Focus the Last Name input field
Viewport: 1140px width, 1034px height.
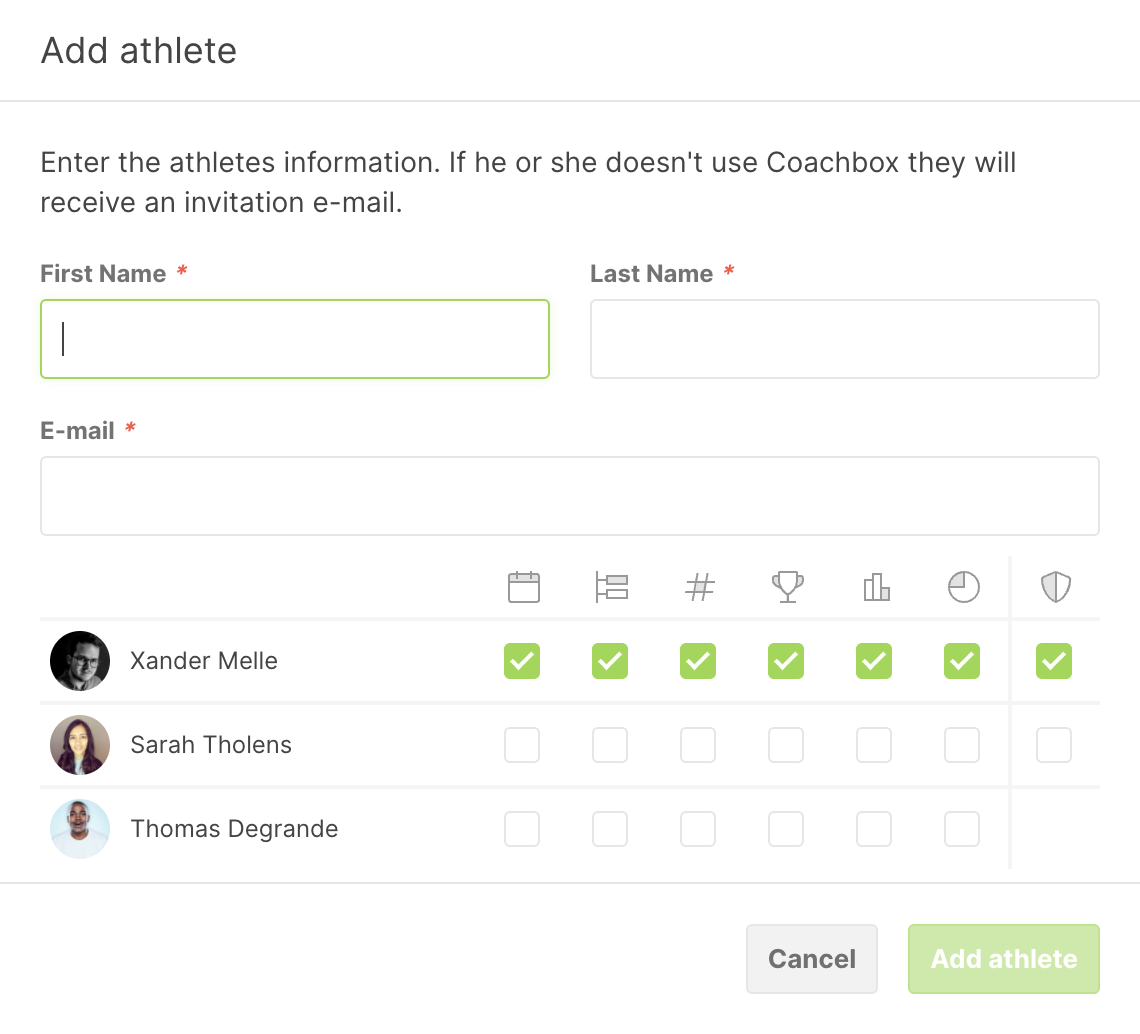click(845, 339)
